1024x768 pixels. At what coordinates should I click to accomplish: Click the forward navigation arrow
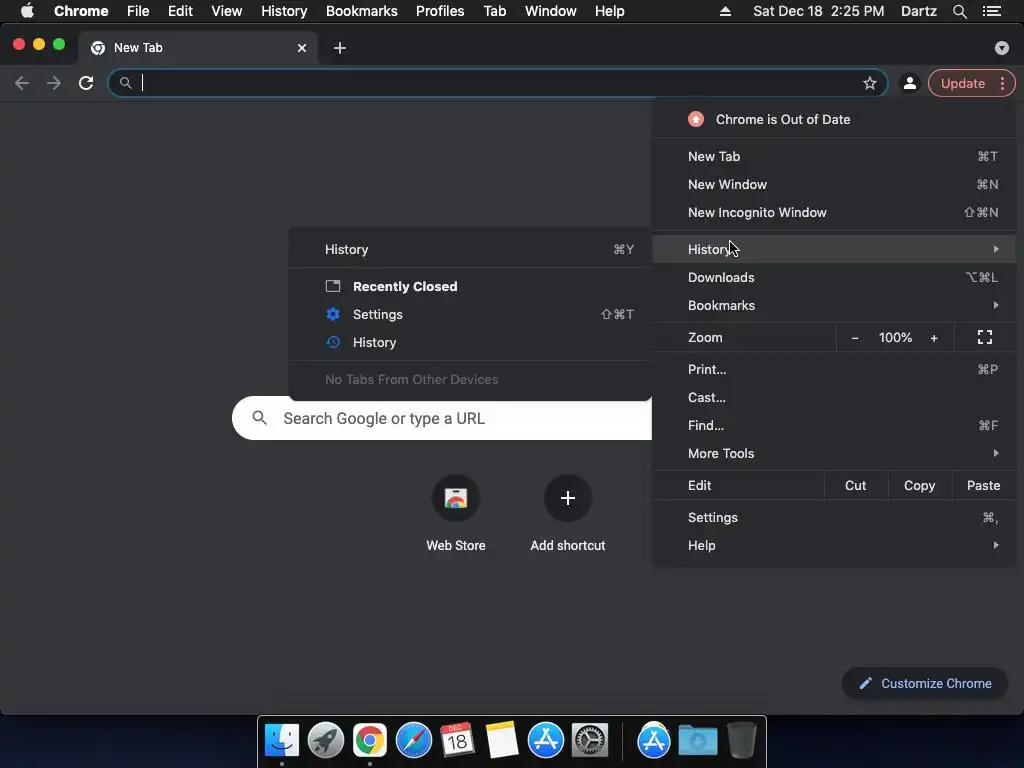pyautogui.click(x=54, y=83)
